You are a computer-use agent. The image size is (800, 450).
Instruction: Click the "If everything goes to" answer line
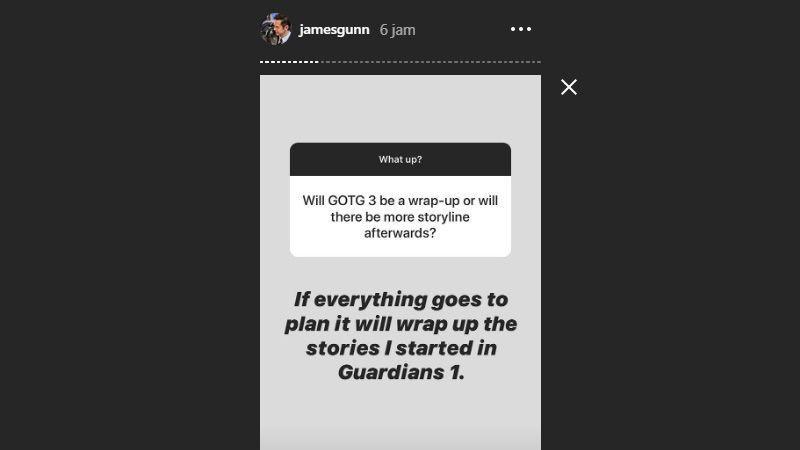tap(401, 299)
